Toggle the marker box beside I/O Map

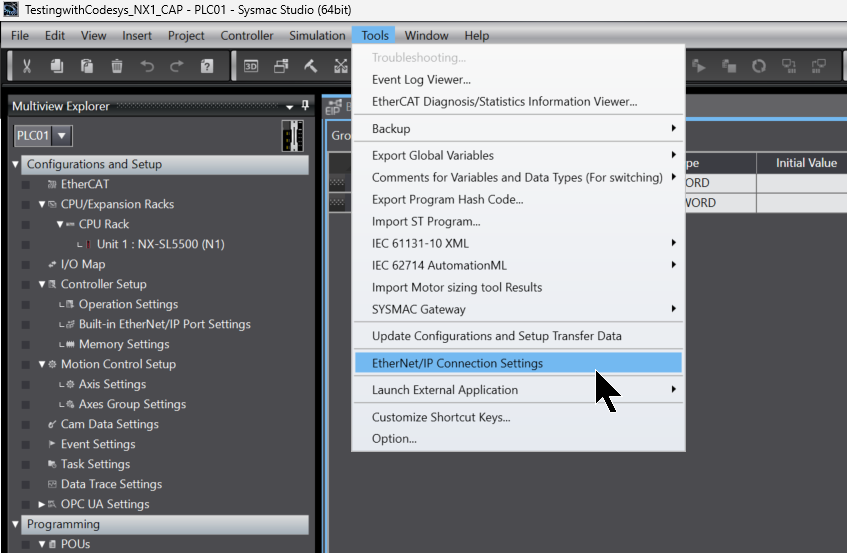pos(25,265)
